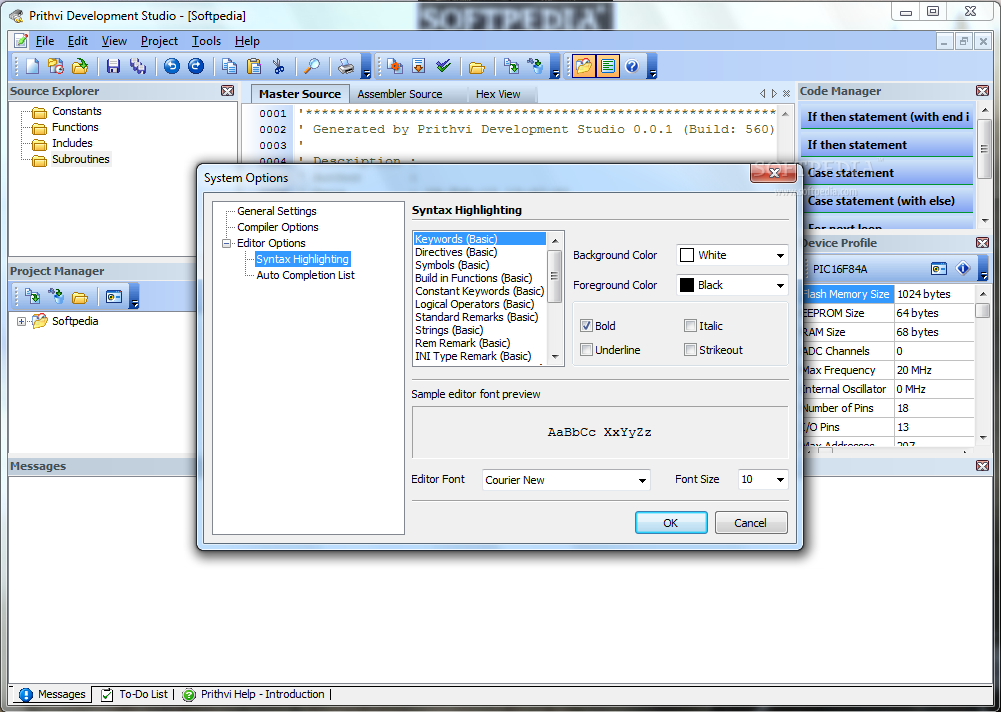The width and height of the screenshot is (1001, 712).
Task: Click the paste clipboard icon
Action: tap(254, 66)
